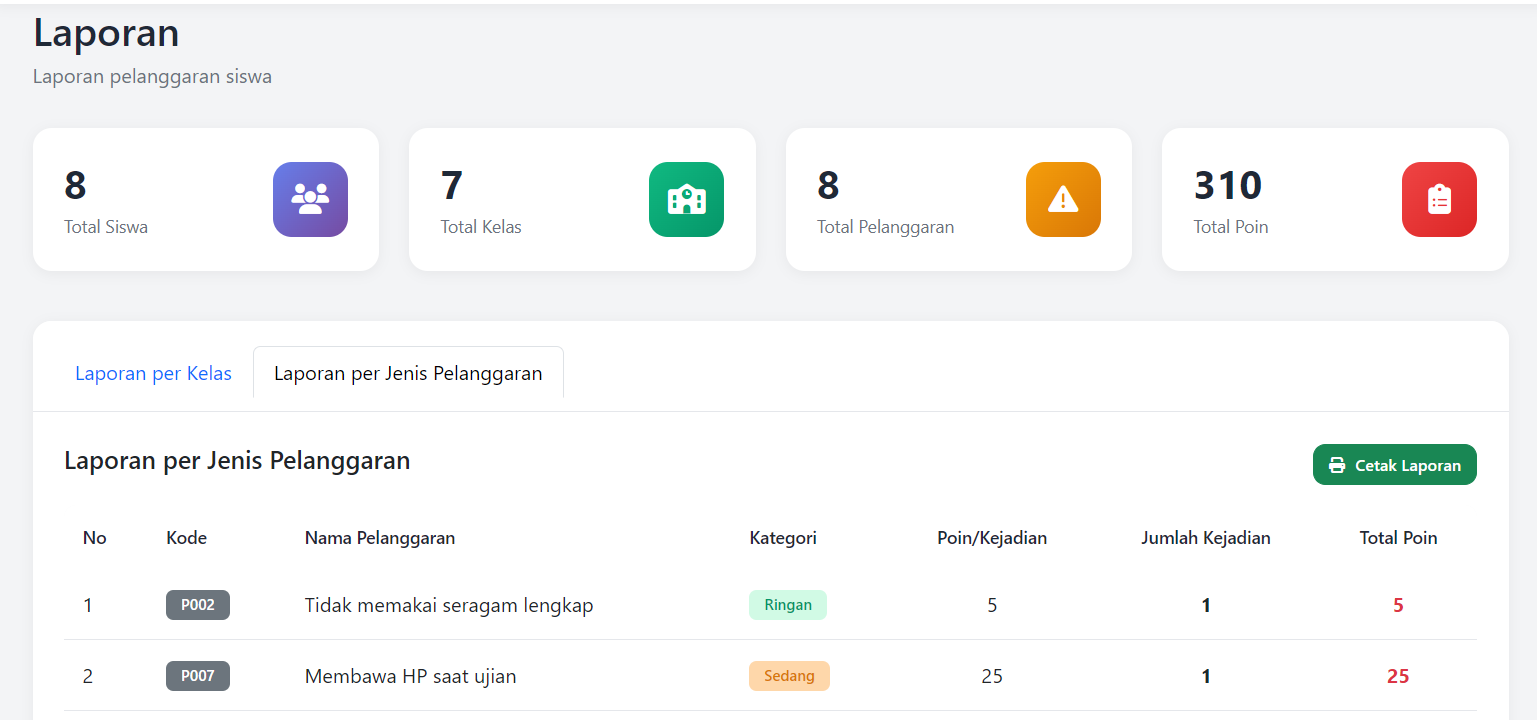Click the P007 code badge
This screenshot has height=720, width=1537.
point(198,676)
